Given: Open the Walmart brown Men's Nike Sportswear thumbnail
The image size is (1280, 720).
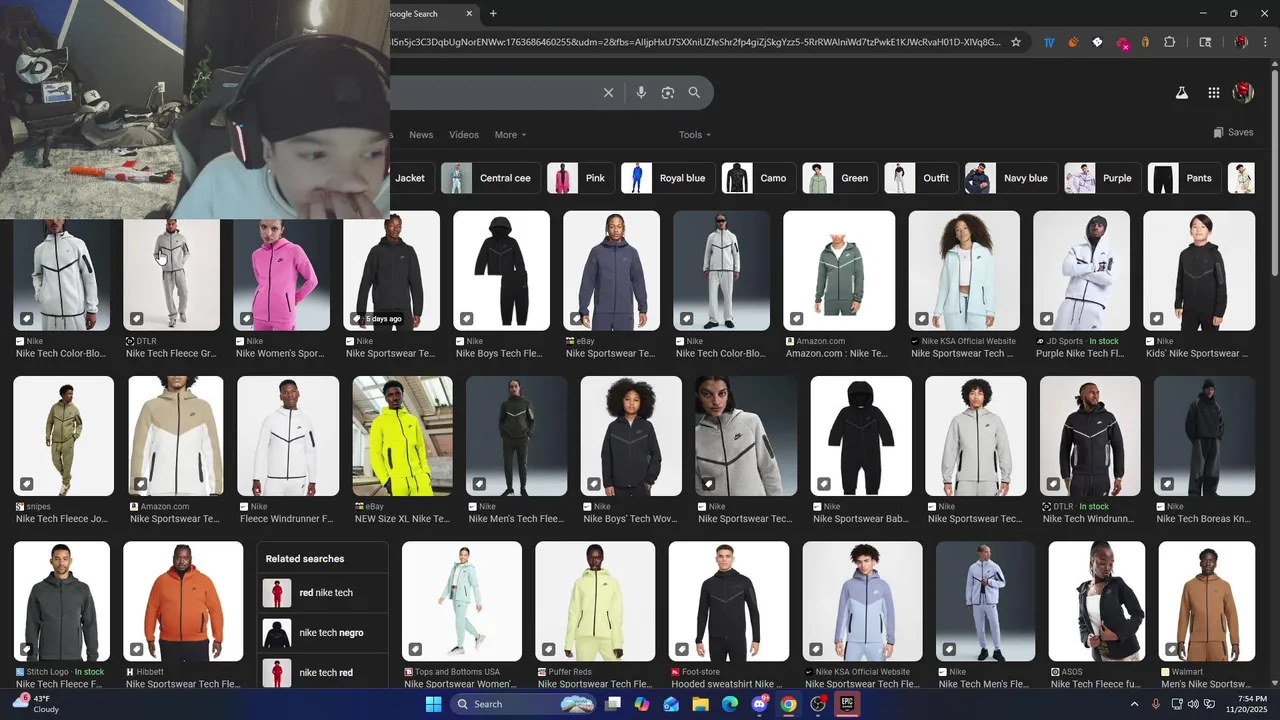Looking at the screenshot, I should click(1206, 601).
